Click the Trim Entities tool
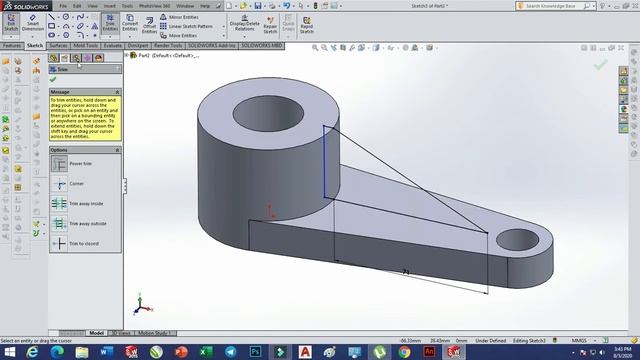This screenshot has height=360, width=640. [x=110, y=23]
